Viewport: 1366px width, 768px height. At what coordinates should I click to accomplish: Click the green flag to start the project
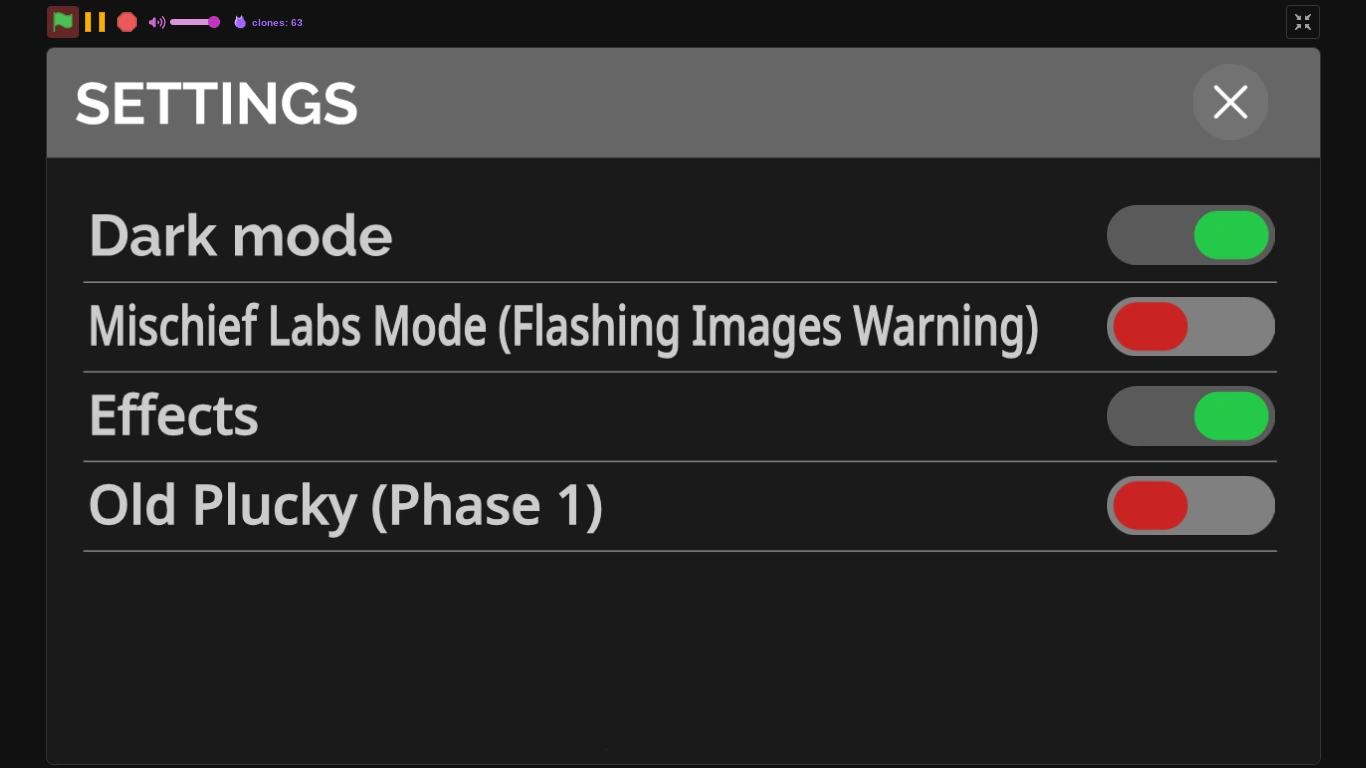pos(63,22)
